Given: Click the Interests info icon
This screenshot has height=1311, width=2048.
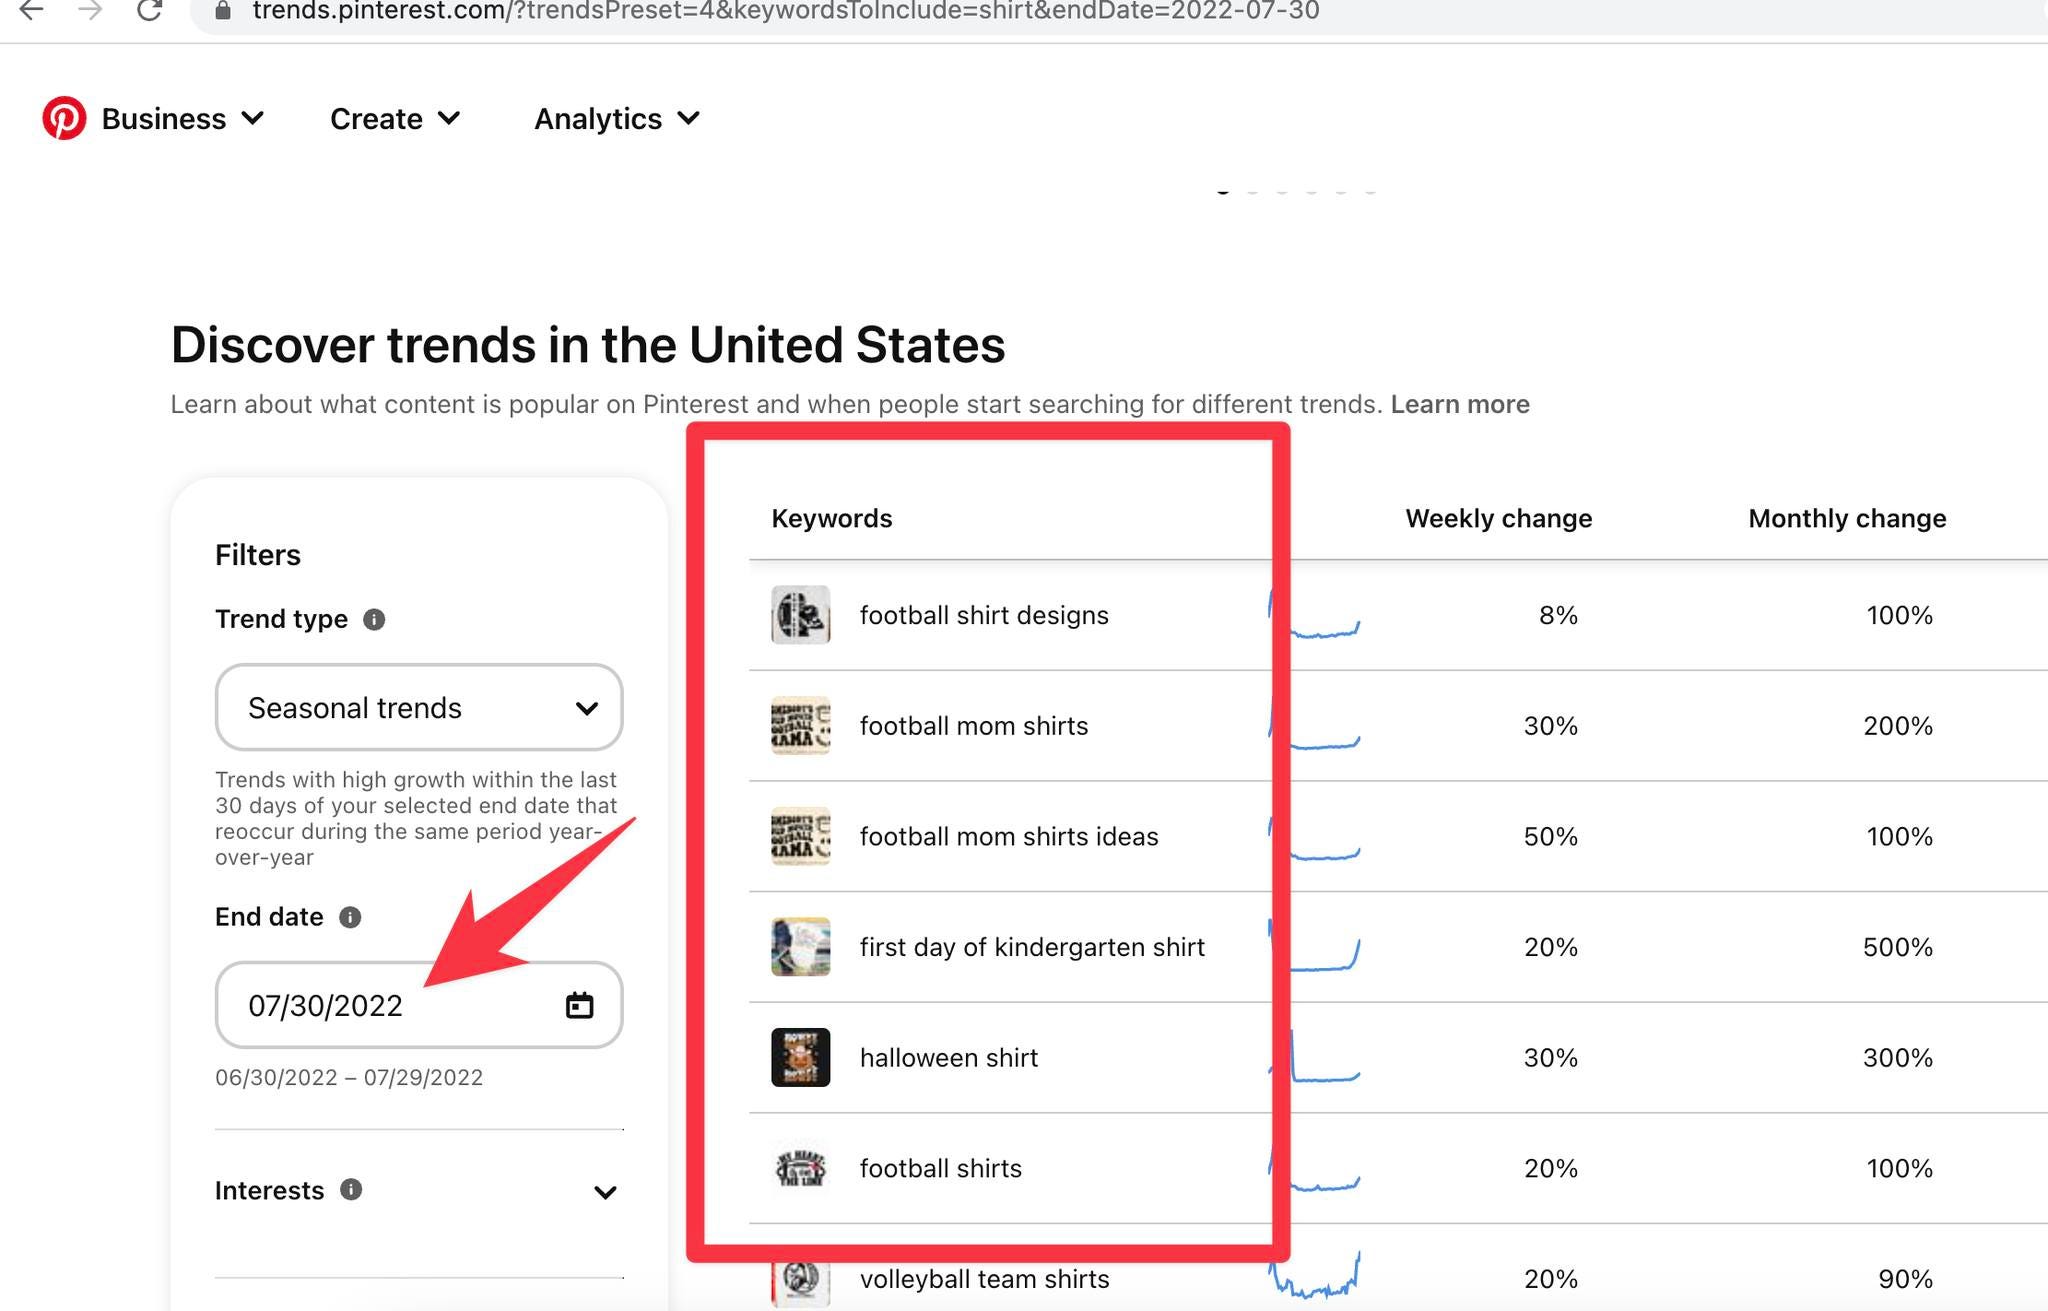Looking at the screenshot, I should point(351,1189).
